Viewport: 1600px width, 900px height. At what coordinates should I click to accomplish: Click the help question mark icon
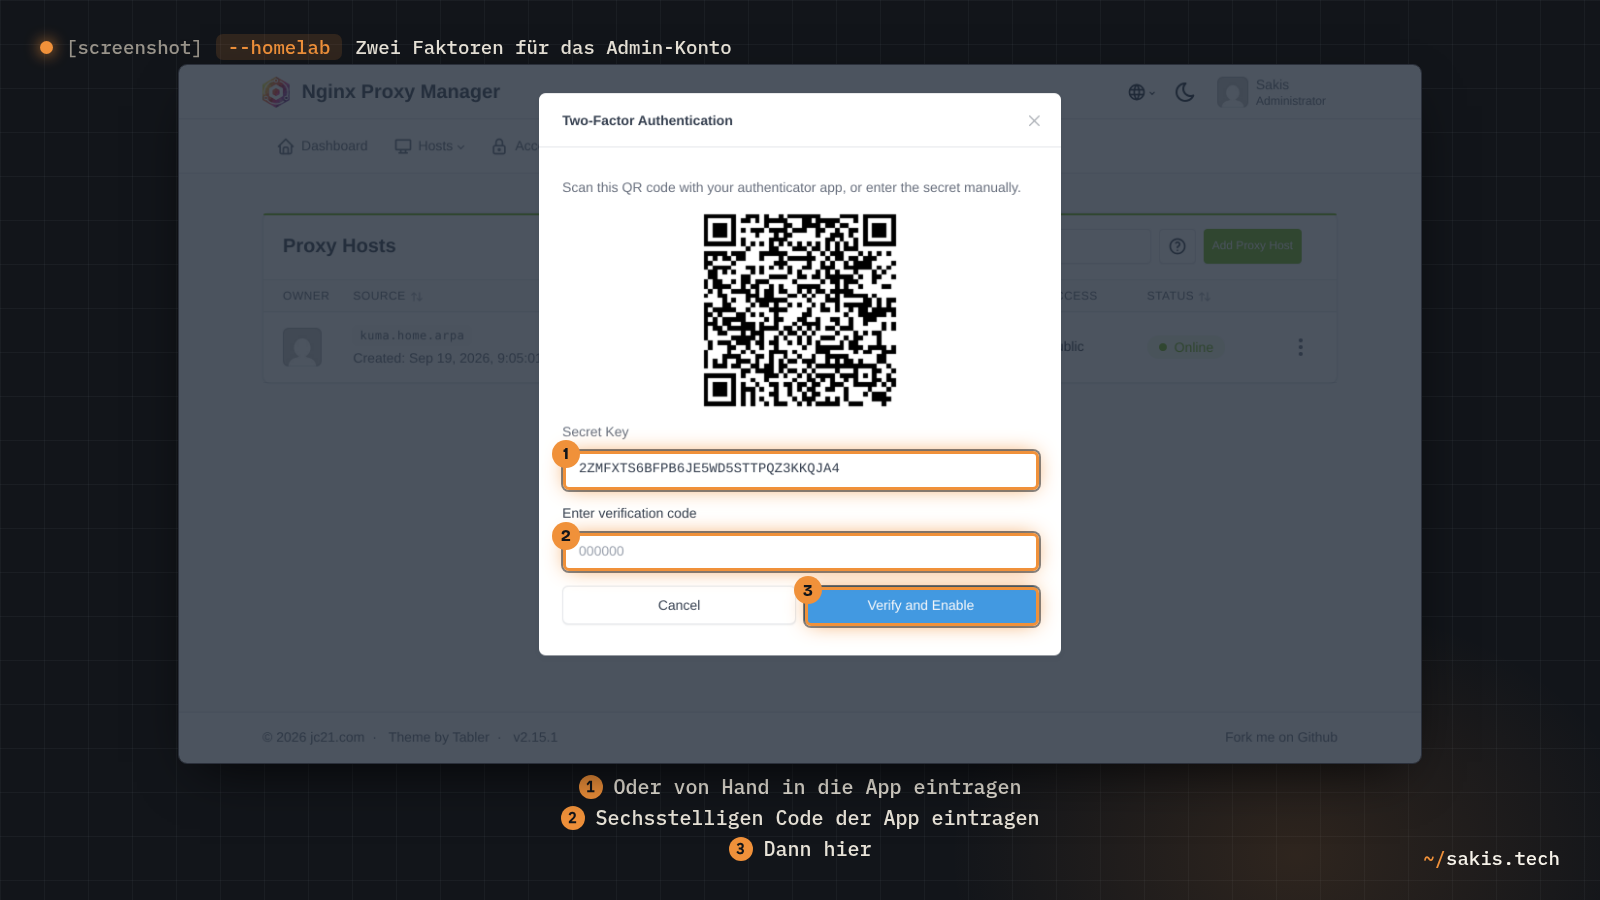[1177, 246]
